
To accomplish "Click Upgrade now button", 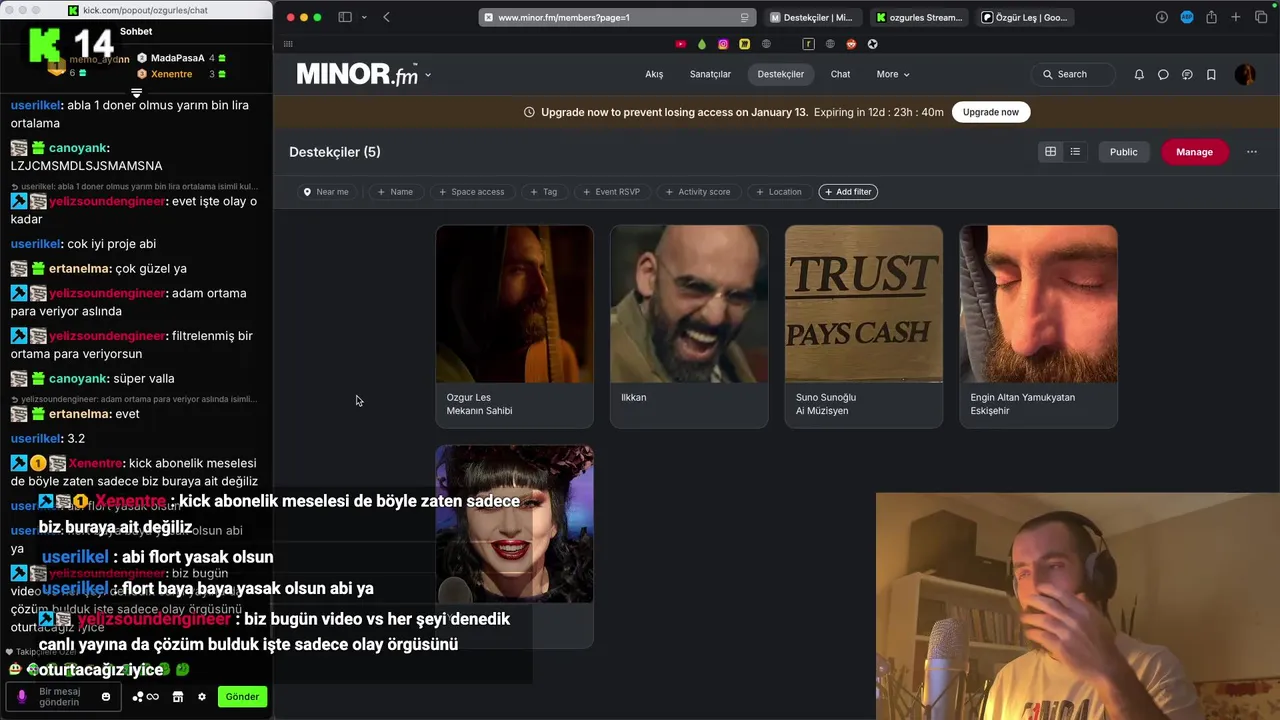I will 991,112.
